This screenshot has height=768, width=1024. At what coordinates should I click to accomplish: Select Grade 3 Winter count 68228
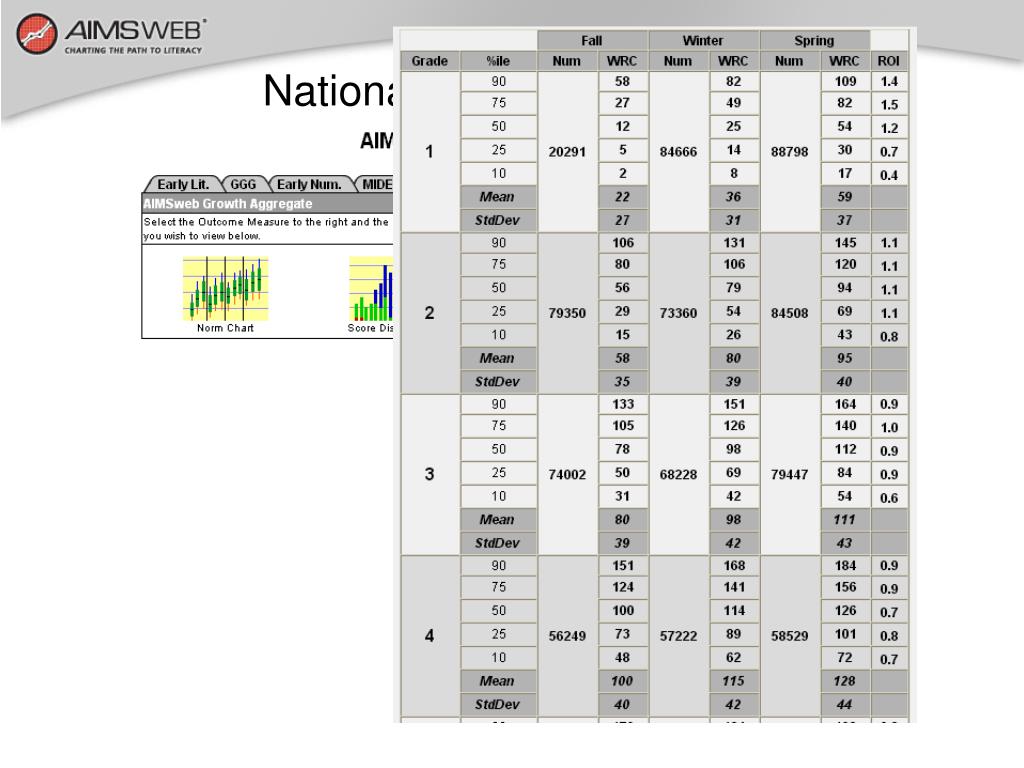(678, 474)
